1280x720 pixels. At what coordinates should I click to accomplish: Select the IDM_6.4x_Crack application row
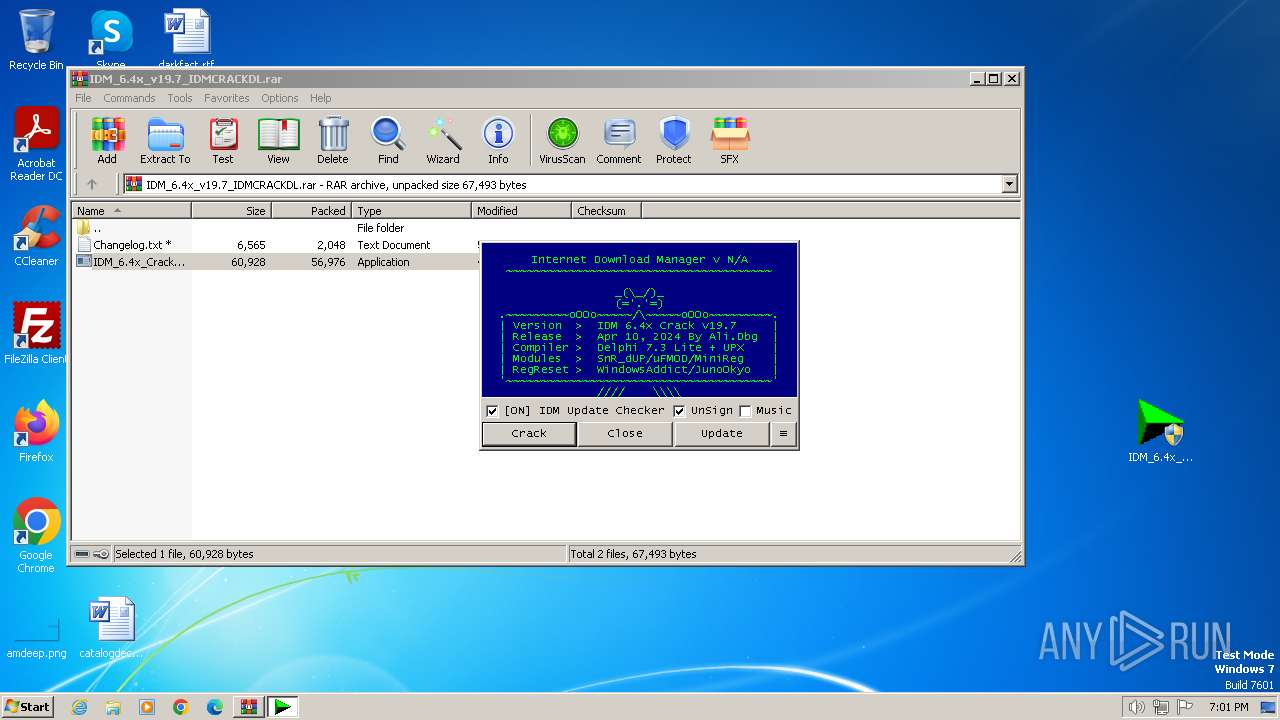(x=277, y=262)
